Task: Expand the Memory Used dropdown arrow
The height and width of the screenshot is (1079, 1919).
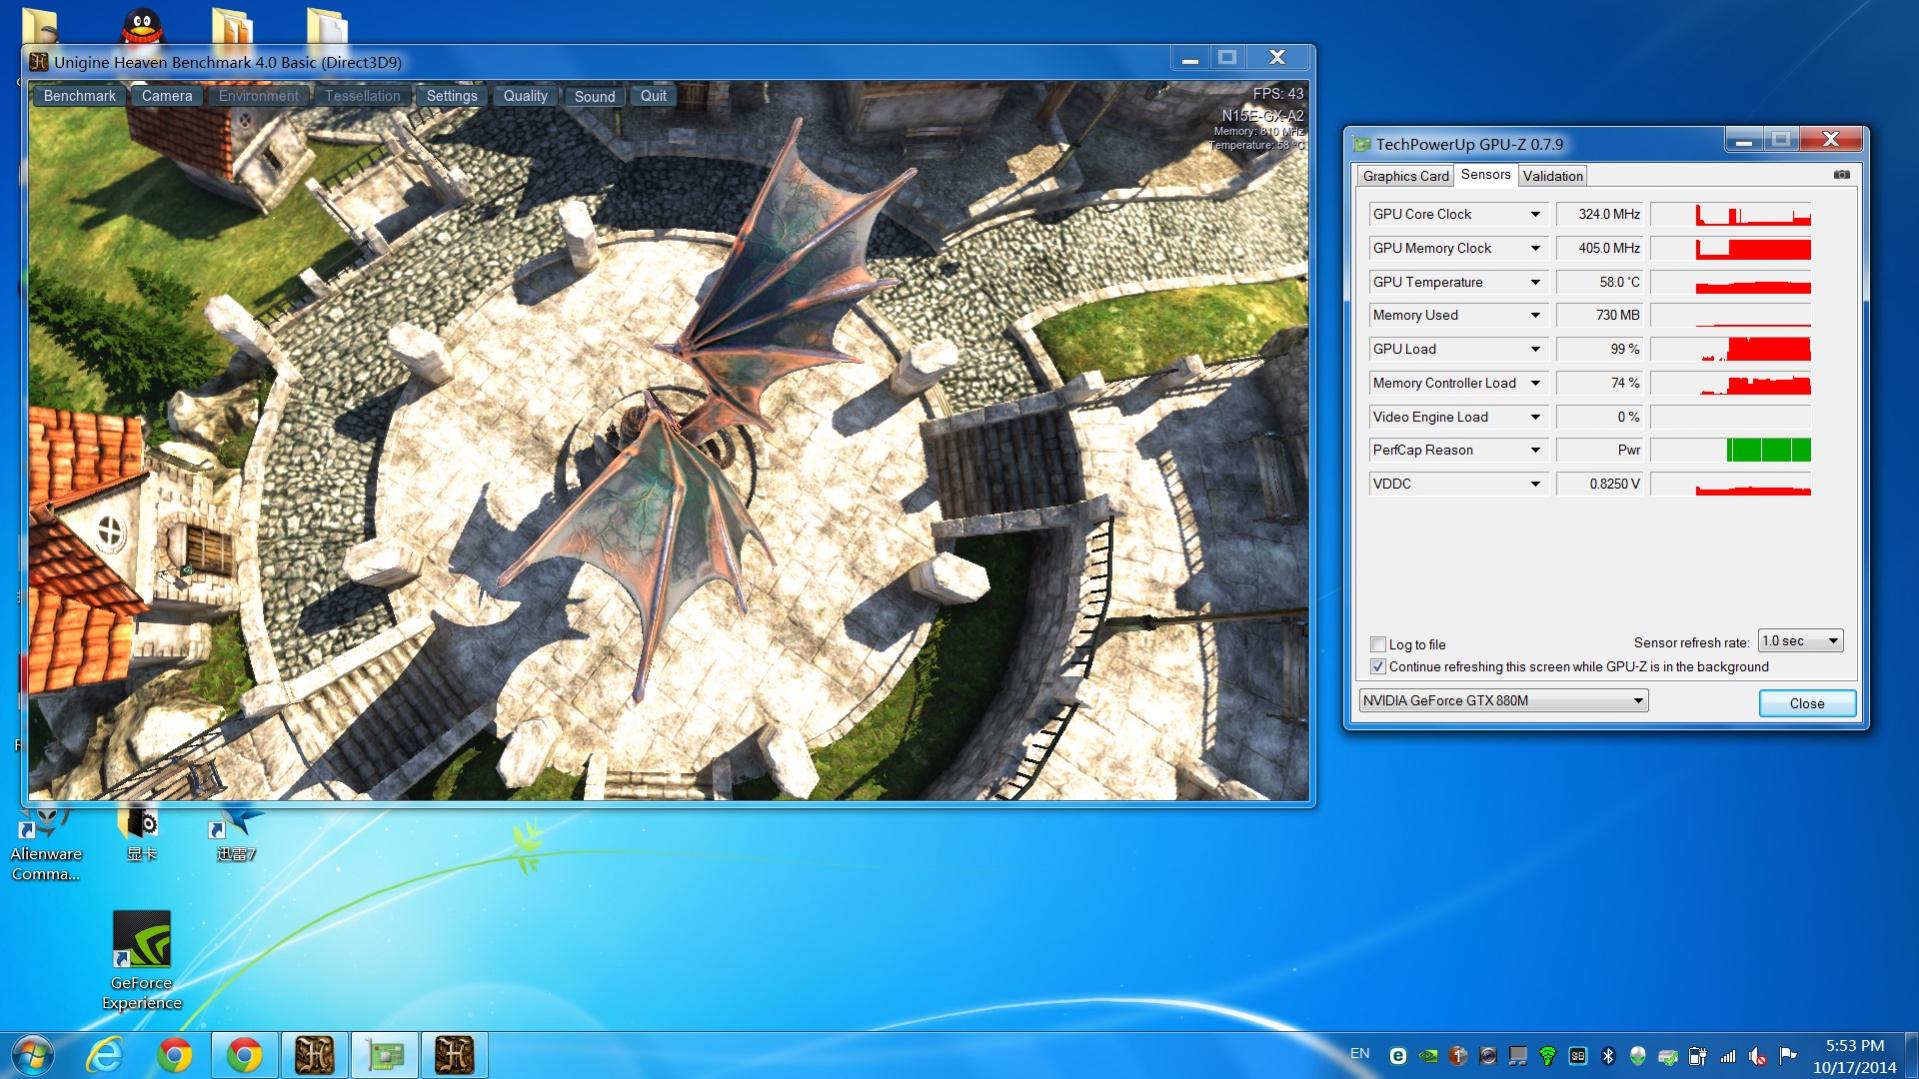Action: tap(1535, 315)
